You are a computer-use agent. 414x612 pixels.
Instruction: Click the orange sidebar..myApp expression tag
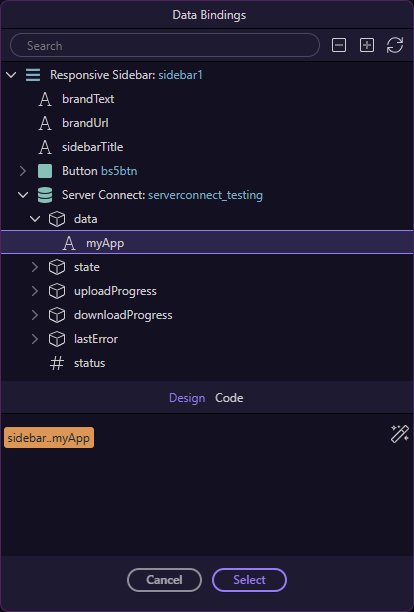[49, 438]
